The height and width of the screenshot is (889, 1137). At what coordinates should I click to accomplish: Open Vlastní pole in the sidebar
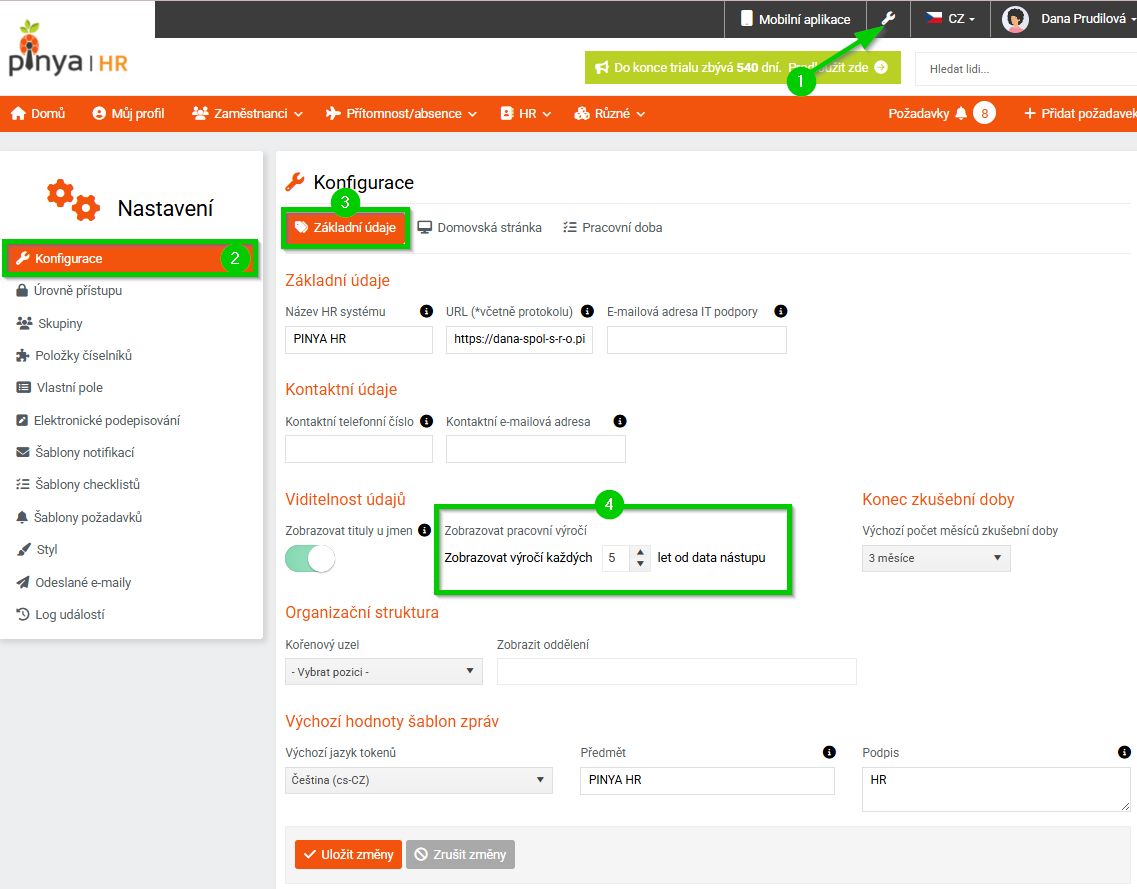coord(59,387)
